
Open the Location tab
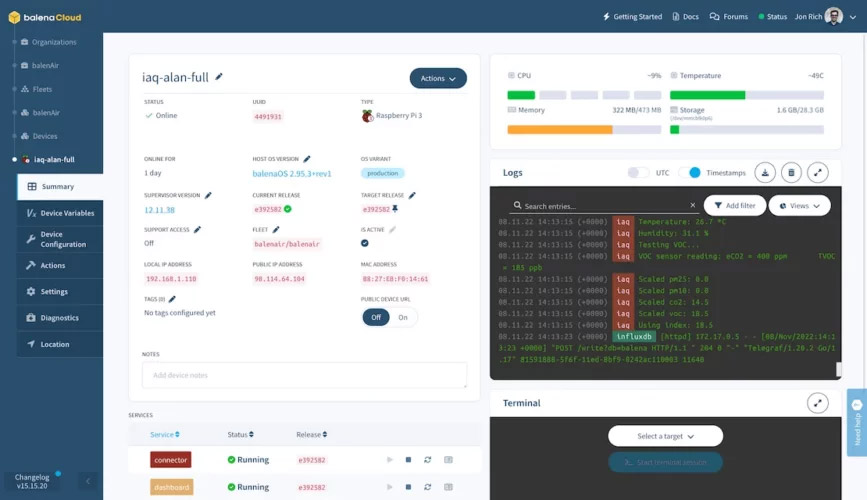(x=60, y=344)
